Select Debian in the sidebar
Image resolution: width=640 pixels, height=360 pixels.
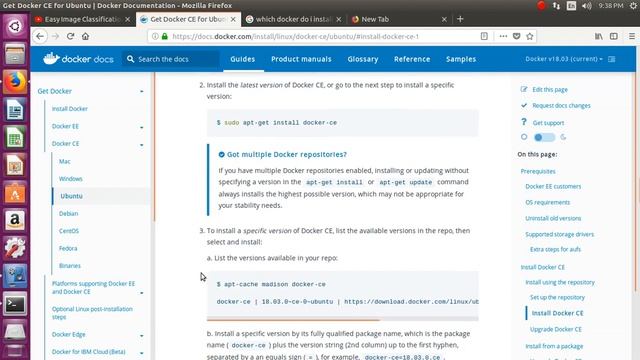coord(68,213)
